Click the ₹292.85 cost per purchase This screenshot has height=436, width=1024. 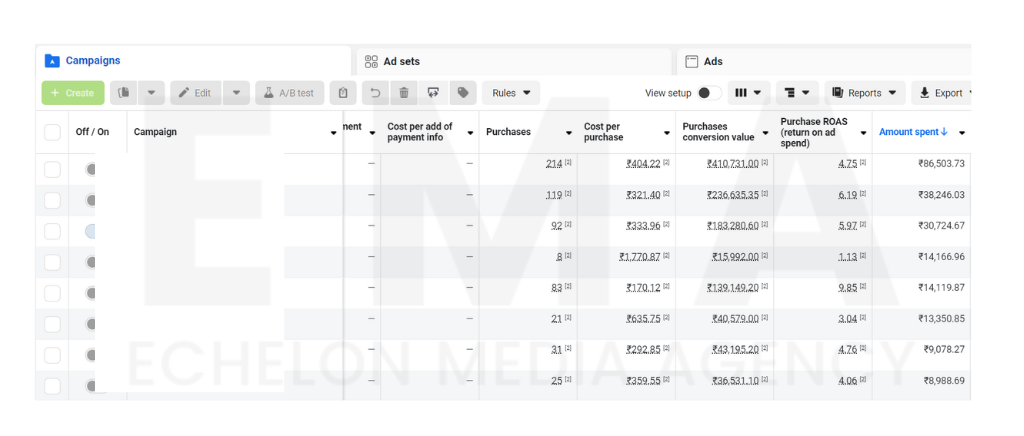pyautogui.click(x=643, y=349)
